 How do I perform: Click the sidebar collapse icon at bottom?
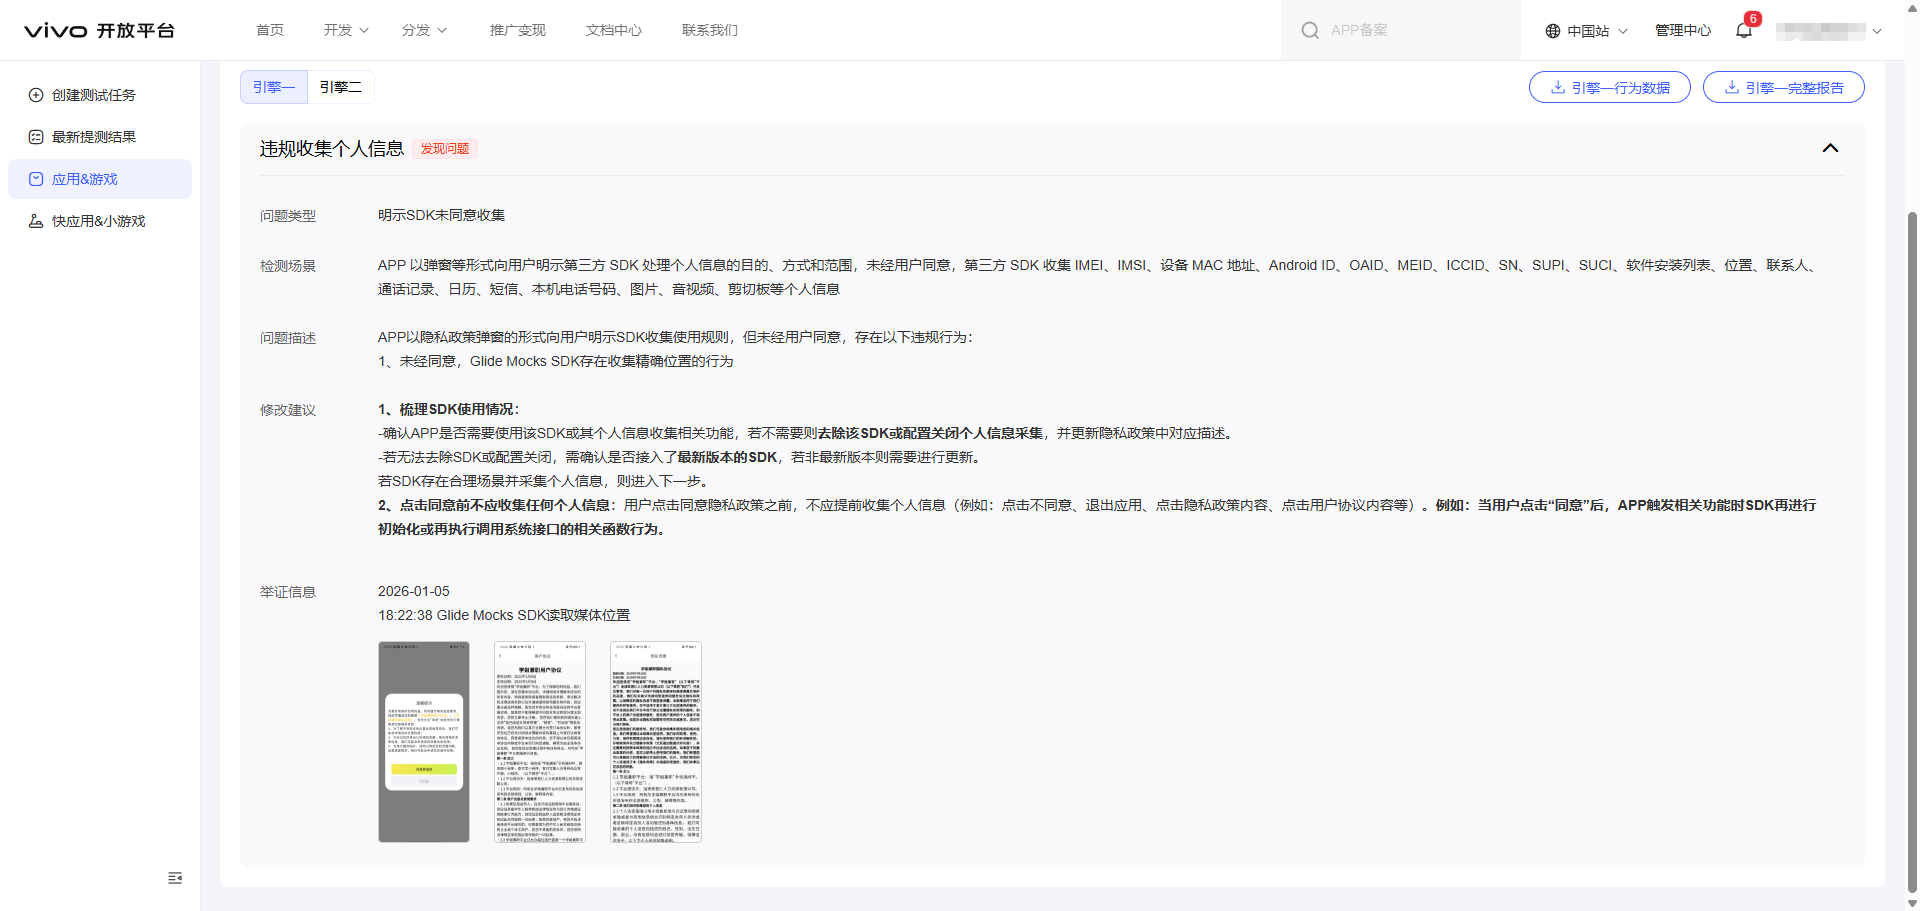click(175, 878)
